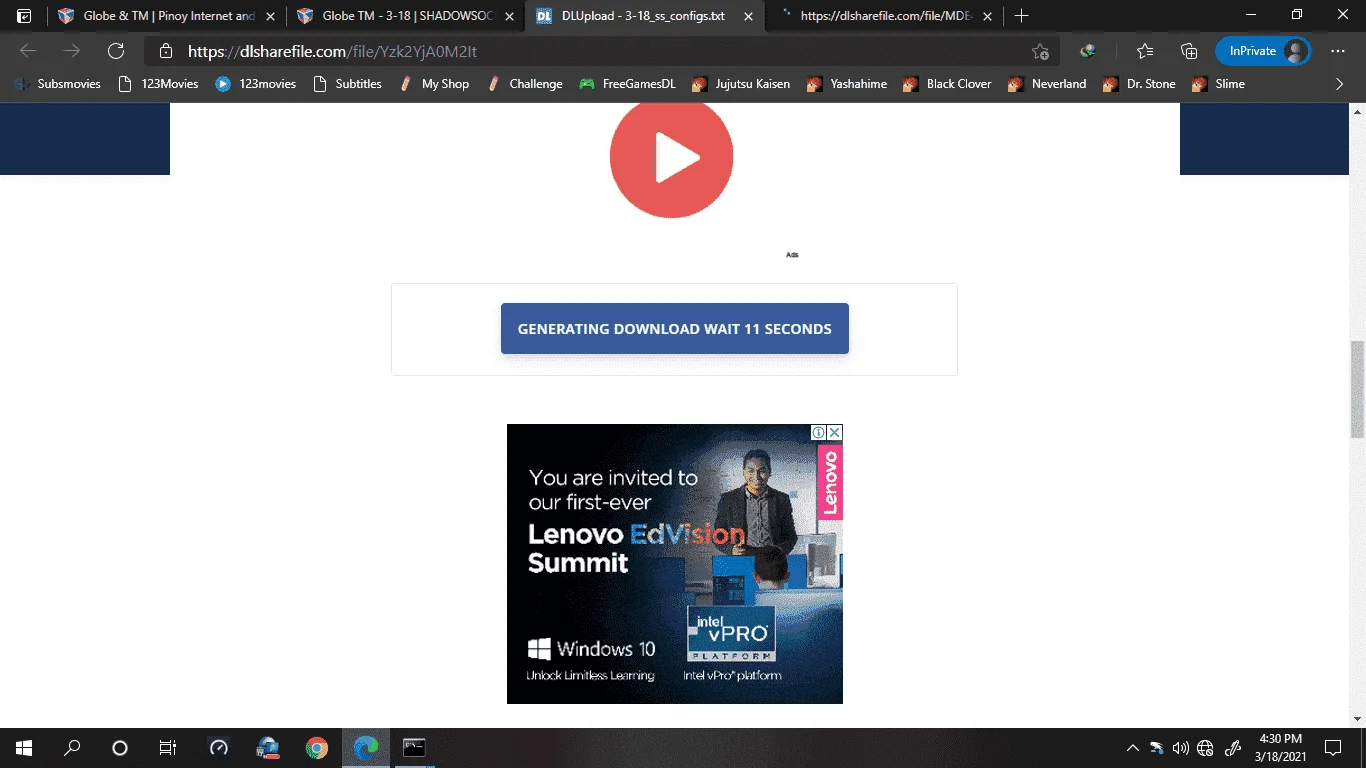Open Task View on taskbar
The height and width of the screenshot is (768, 1366).
(x=168, y=748)
